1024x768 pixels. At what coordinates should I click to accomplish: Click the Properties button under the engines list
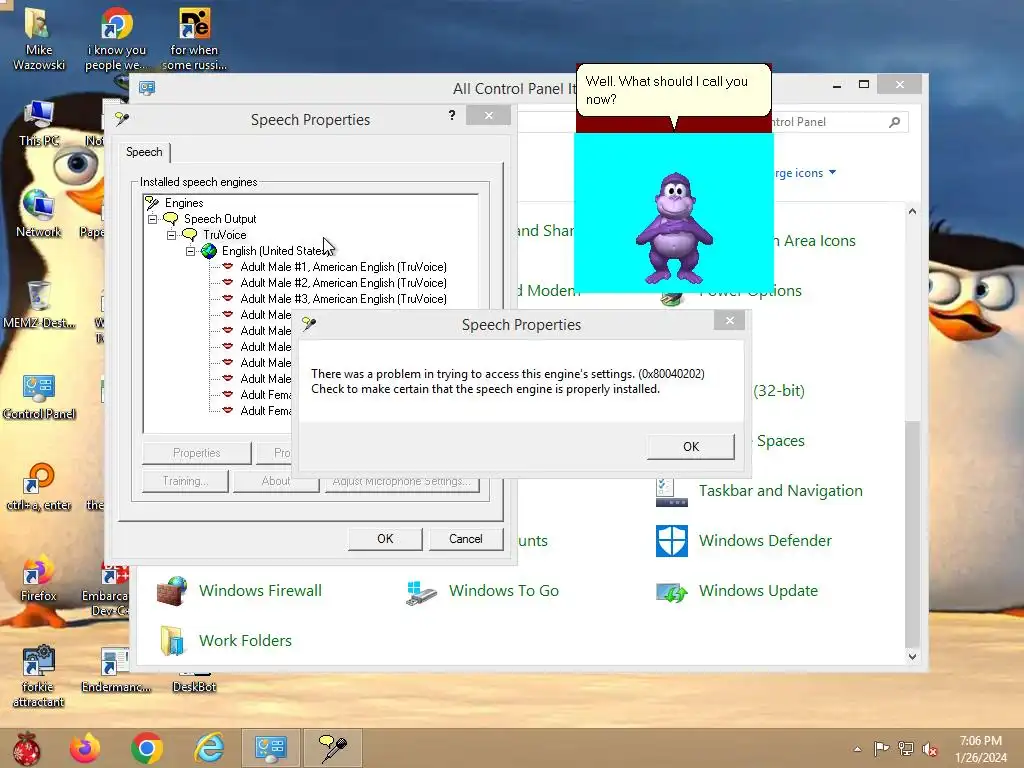click(x=197, y=453)
